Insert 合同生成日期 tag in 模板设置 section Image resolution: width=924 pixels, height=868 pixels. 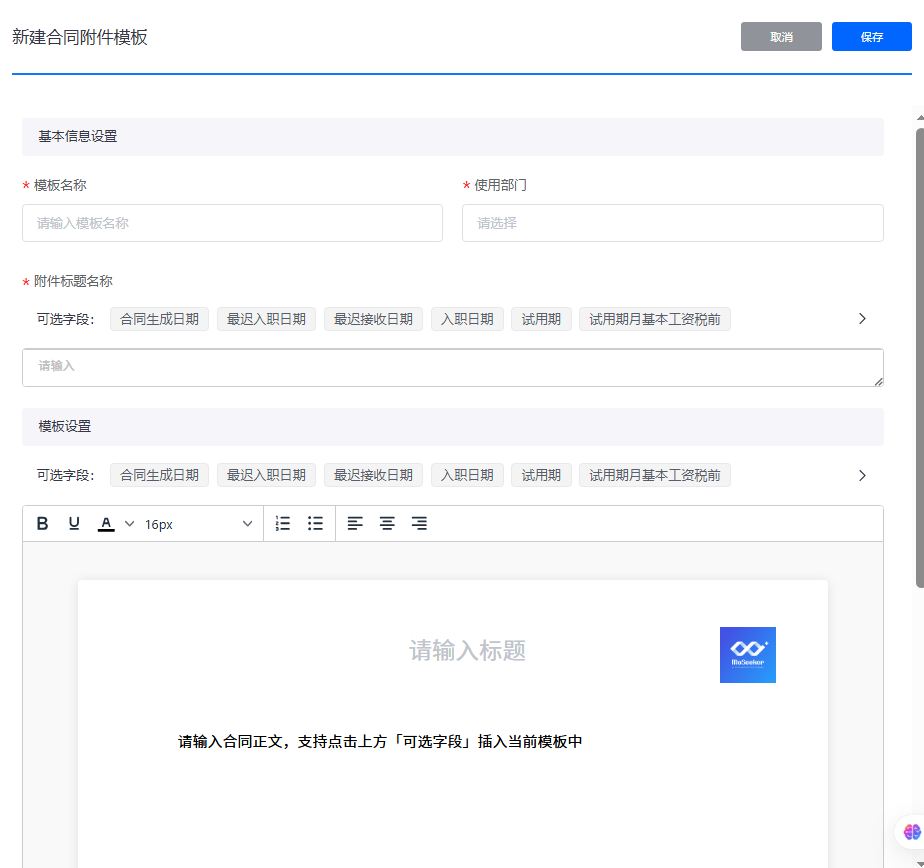click(159, 475)
